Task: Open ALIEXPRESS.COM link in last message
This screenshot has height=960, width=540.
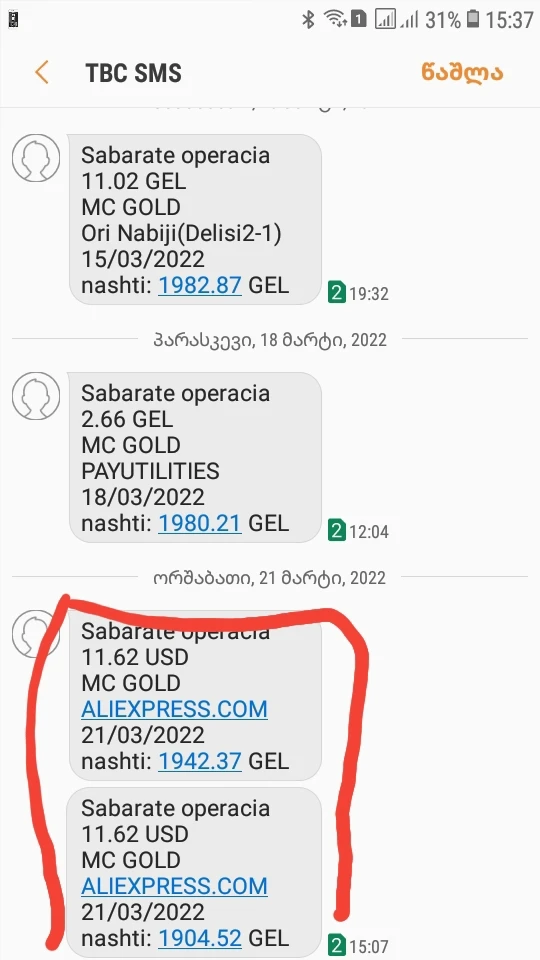Action: [x=174, y=885]
